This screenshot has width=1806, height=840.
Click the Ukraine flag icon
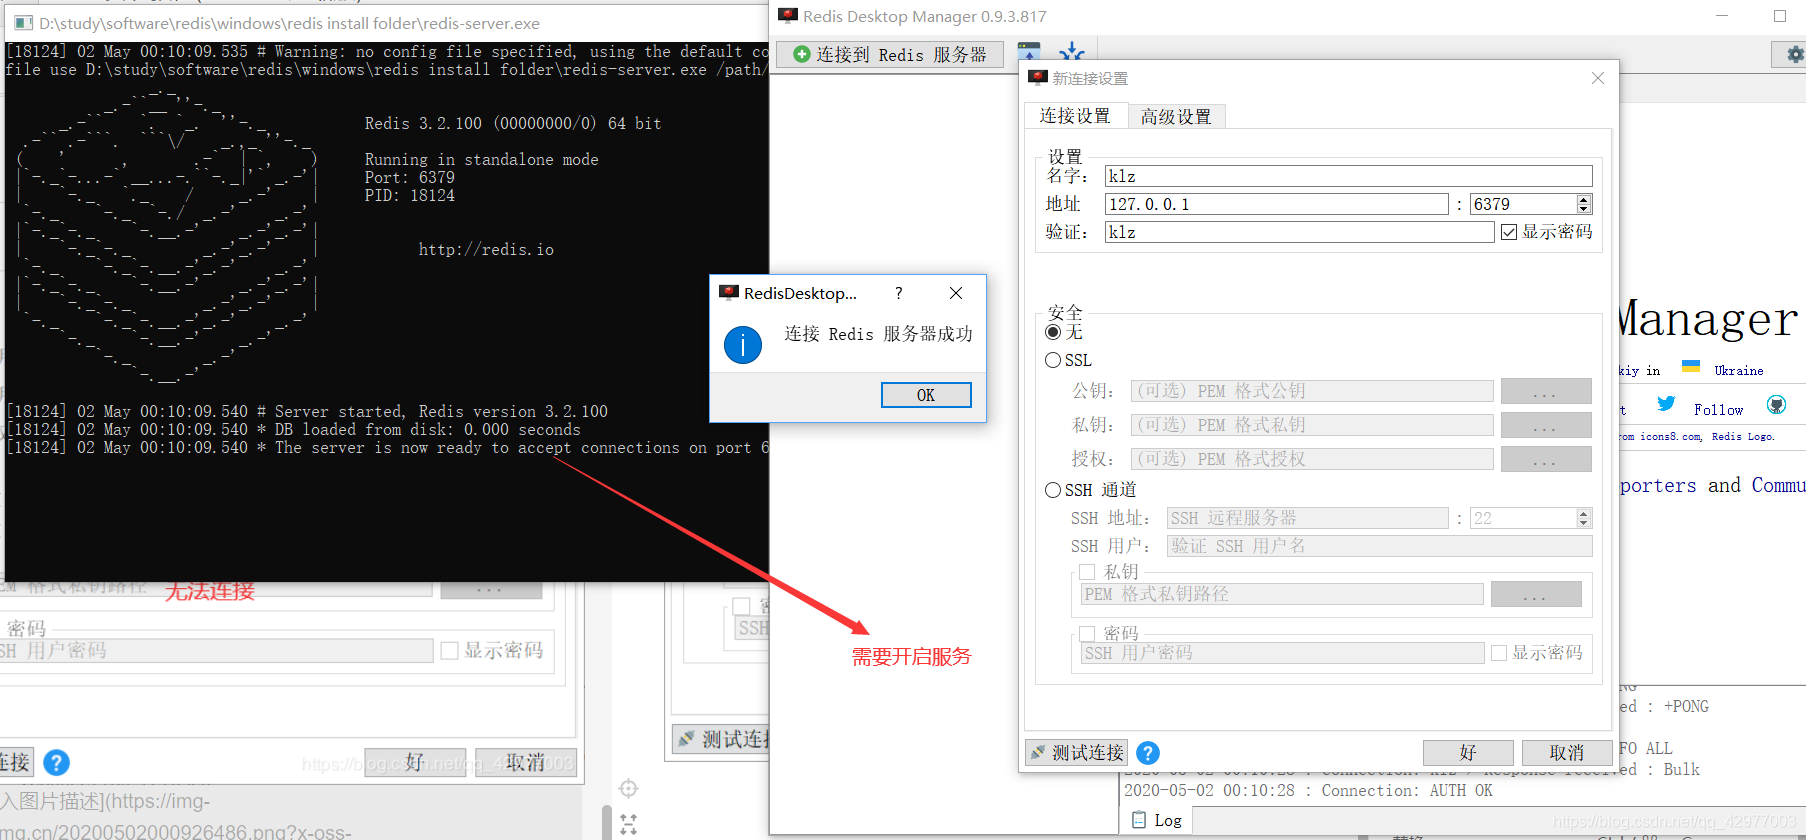coord(1691,366)
